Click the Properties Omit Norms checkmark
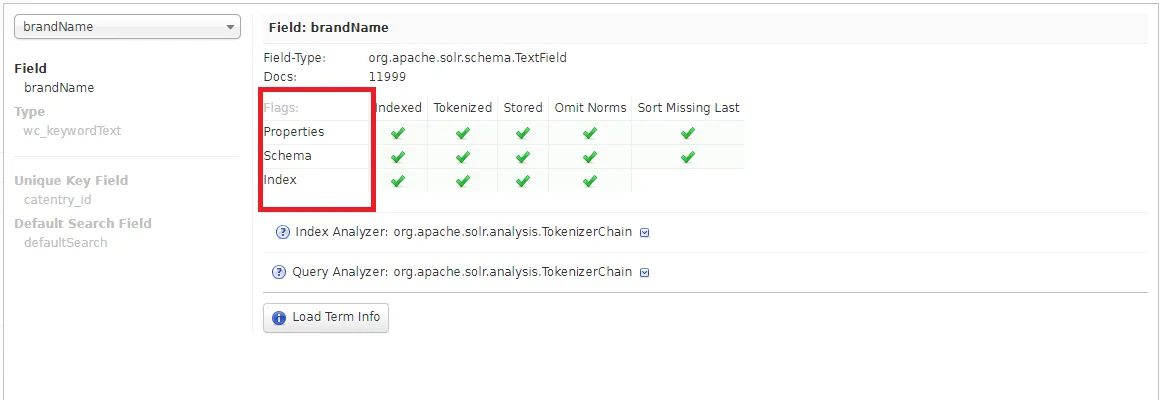 590,132
